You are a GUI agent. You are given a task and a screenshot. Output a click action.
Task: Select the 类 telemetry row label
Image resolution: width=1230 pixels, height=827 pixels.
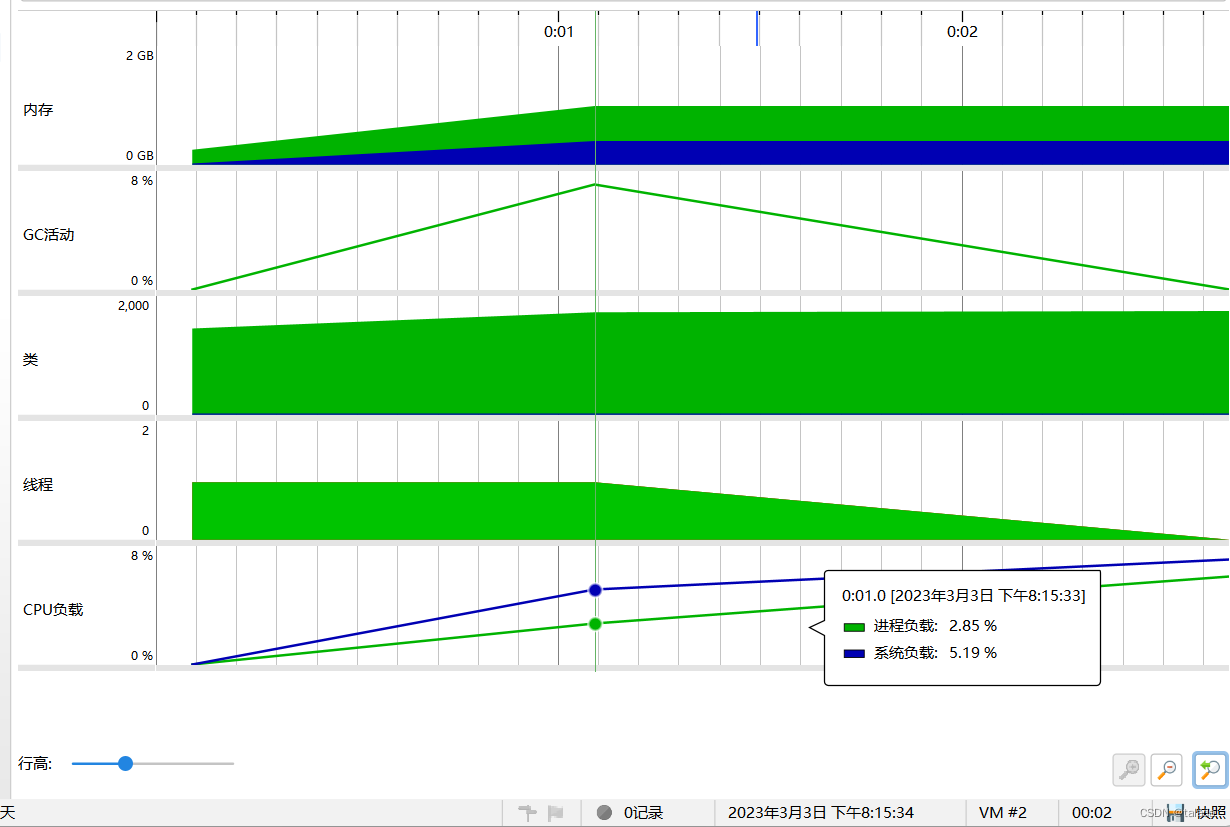point(31,359)
